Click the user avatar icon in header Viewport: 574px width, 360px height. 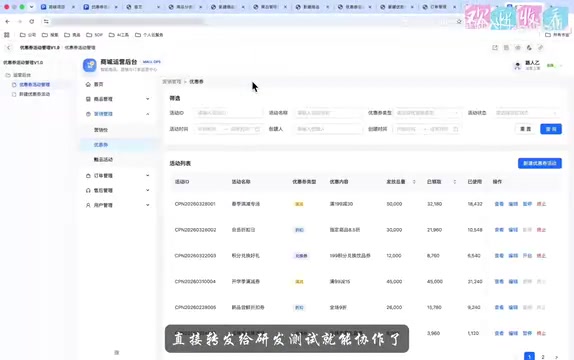point(517,66)
